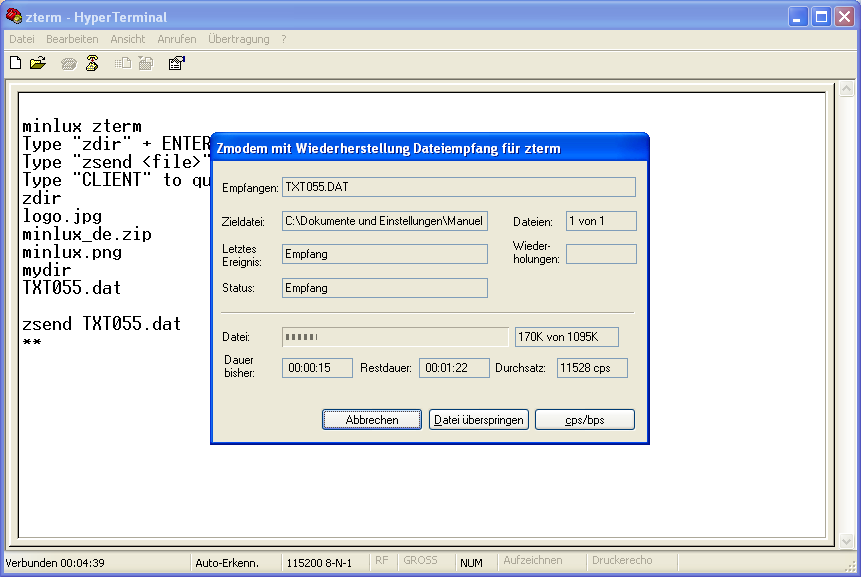Click the HyperTerminal title bar app icon
The width and height of the screenshot is (861, 577).
coord(13,16)
